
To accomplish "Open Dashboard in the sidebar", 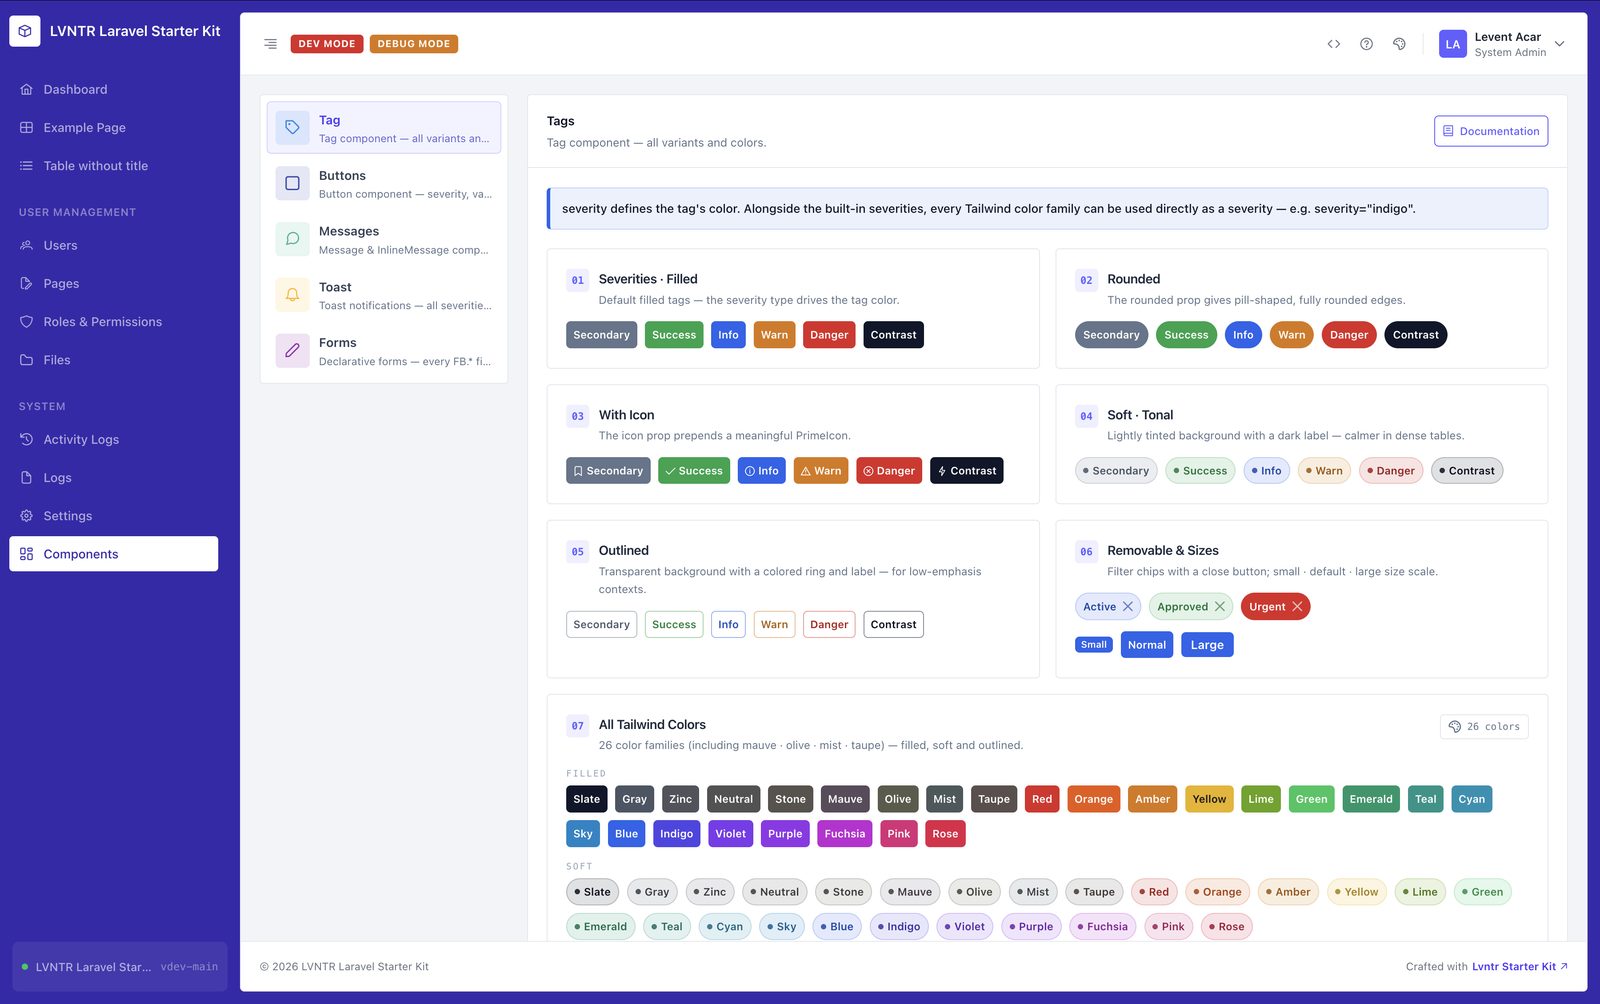I will (x=114, y=90).
